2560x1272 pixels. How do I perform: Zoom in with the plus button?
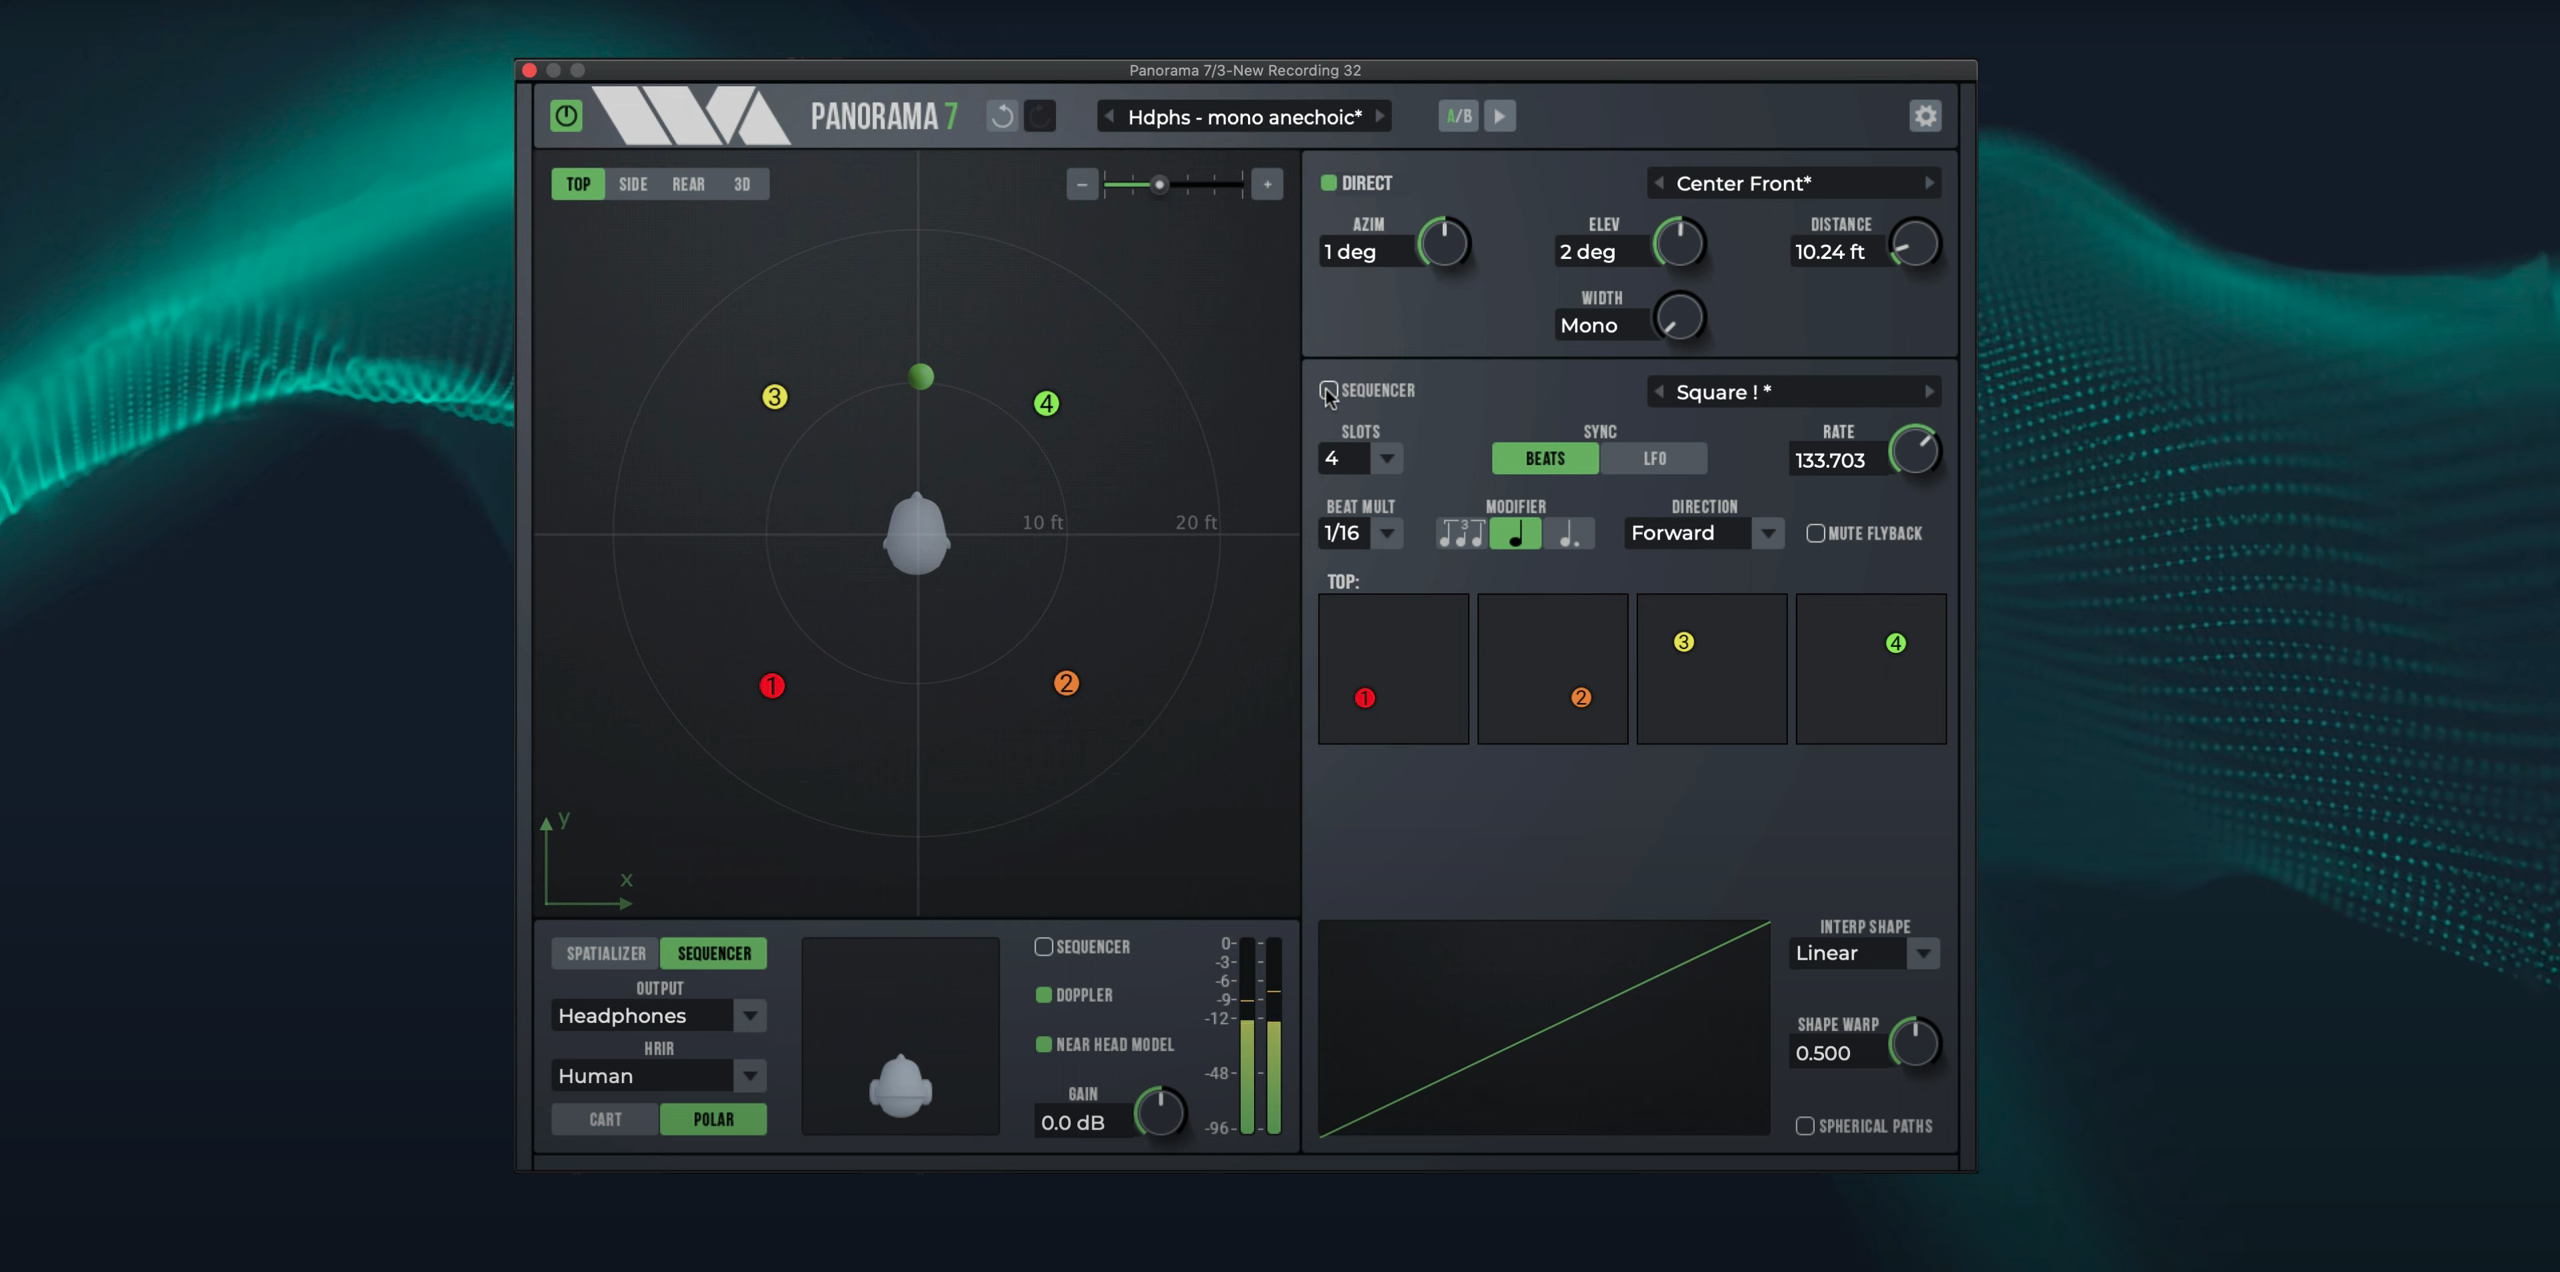[1267, 184]
